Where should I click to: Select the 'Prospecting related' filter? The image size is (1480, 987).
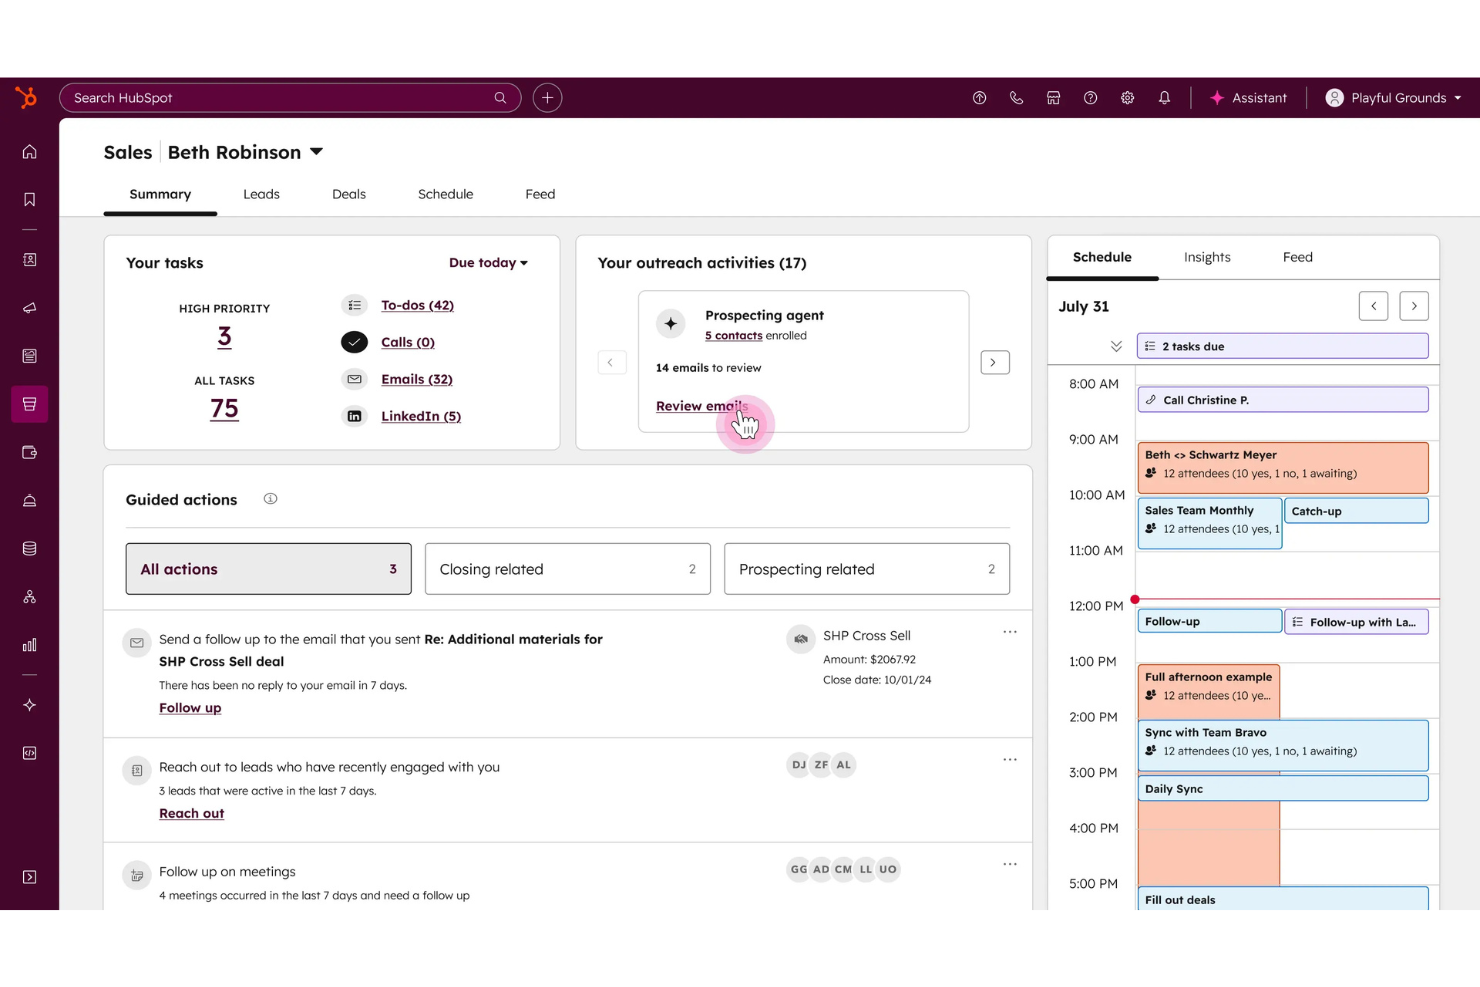866,568
